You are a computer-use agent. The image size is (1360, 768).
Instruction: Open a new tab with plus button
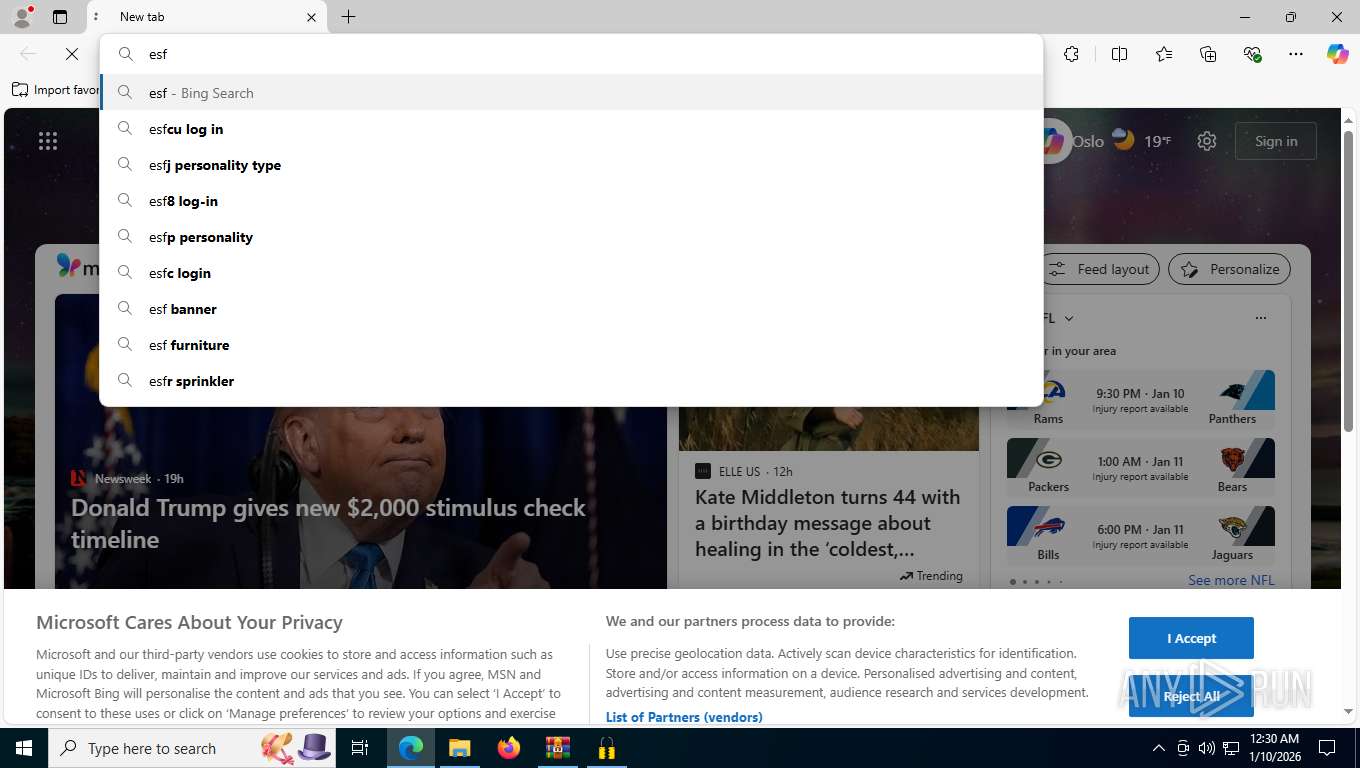click(x=348, y=17)
